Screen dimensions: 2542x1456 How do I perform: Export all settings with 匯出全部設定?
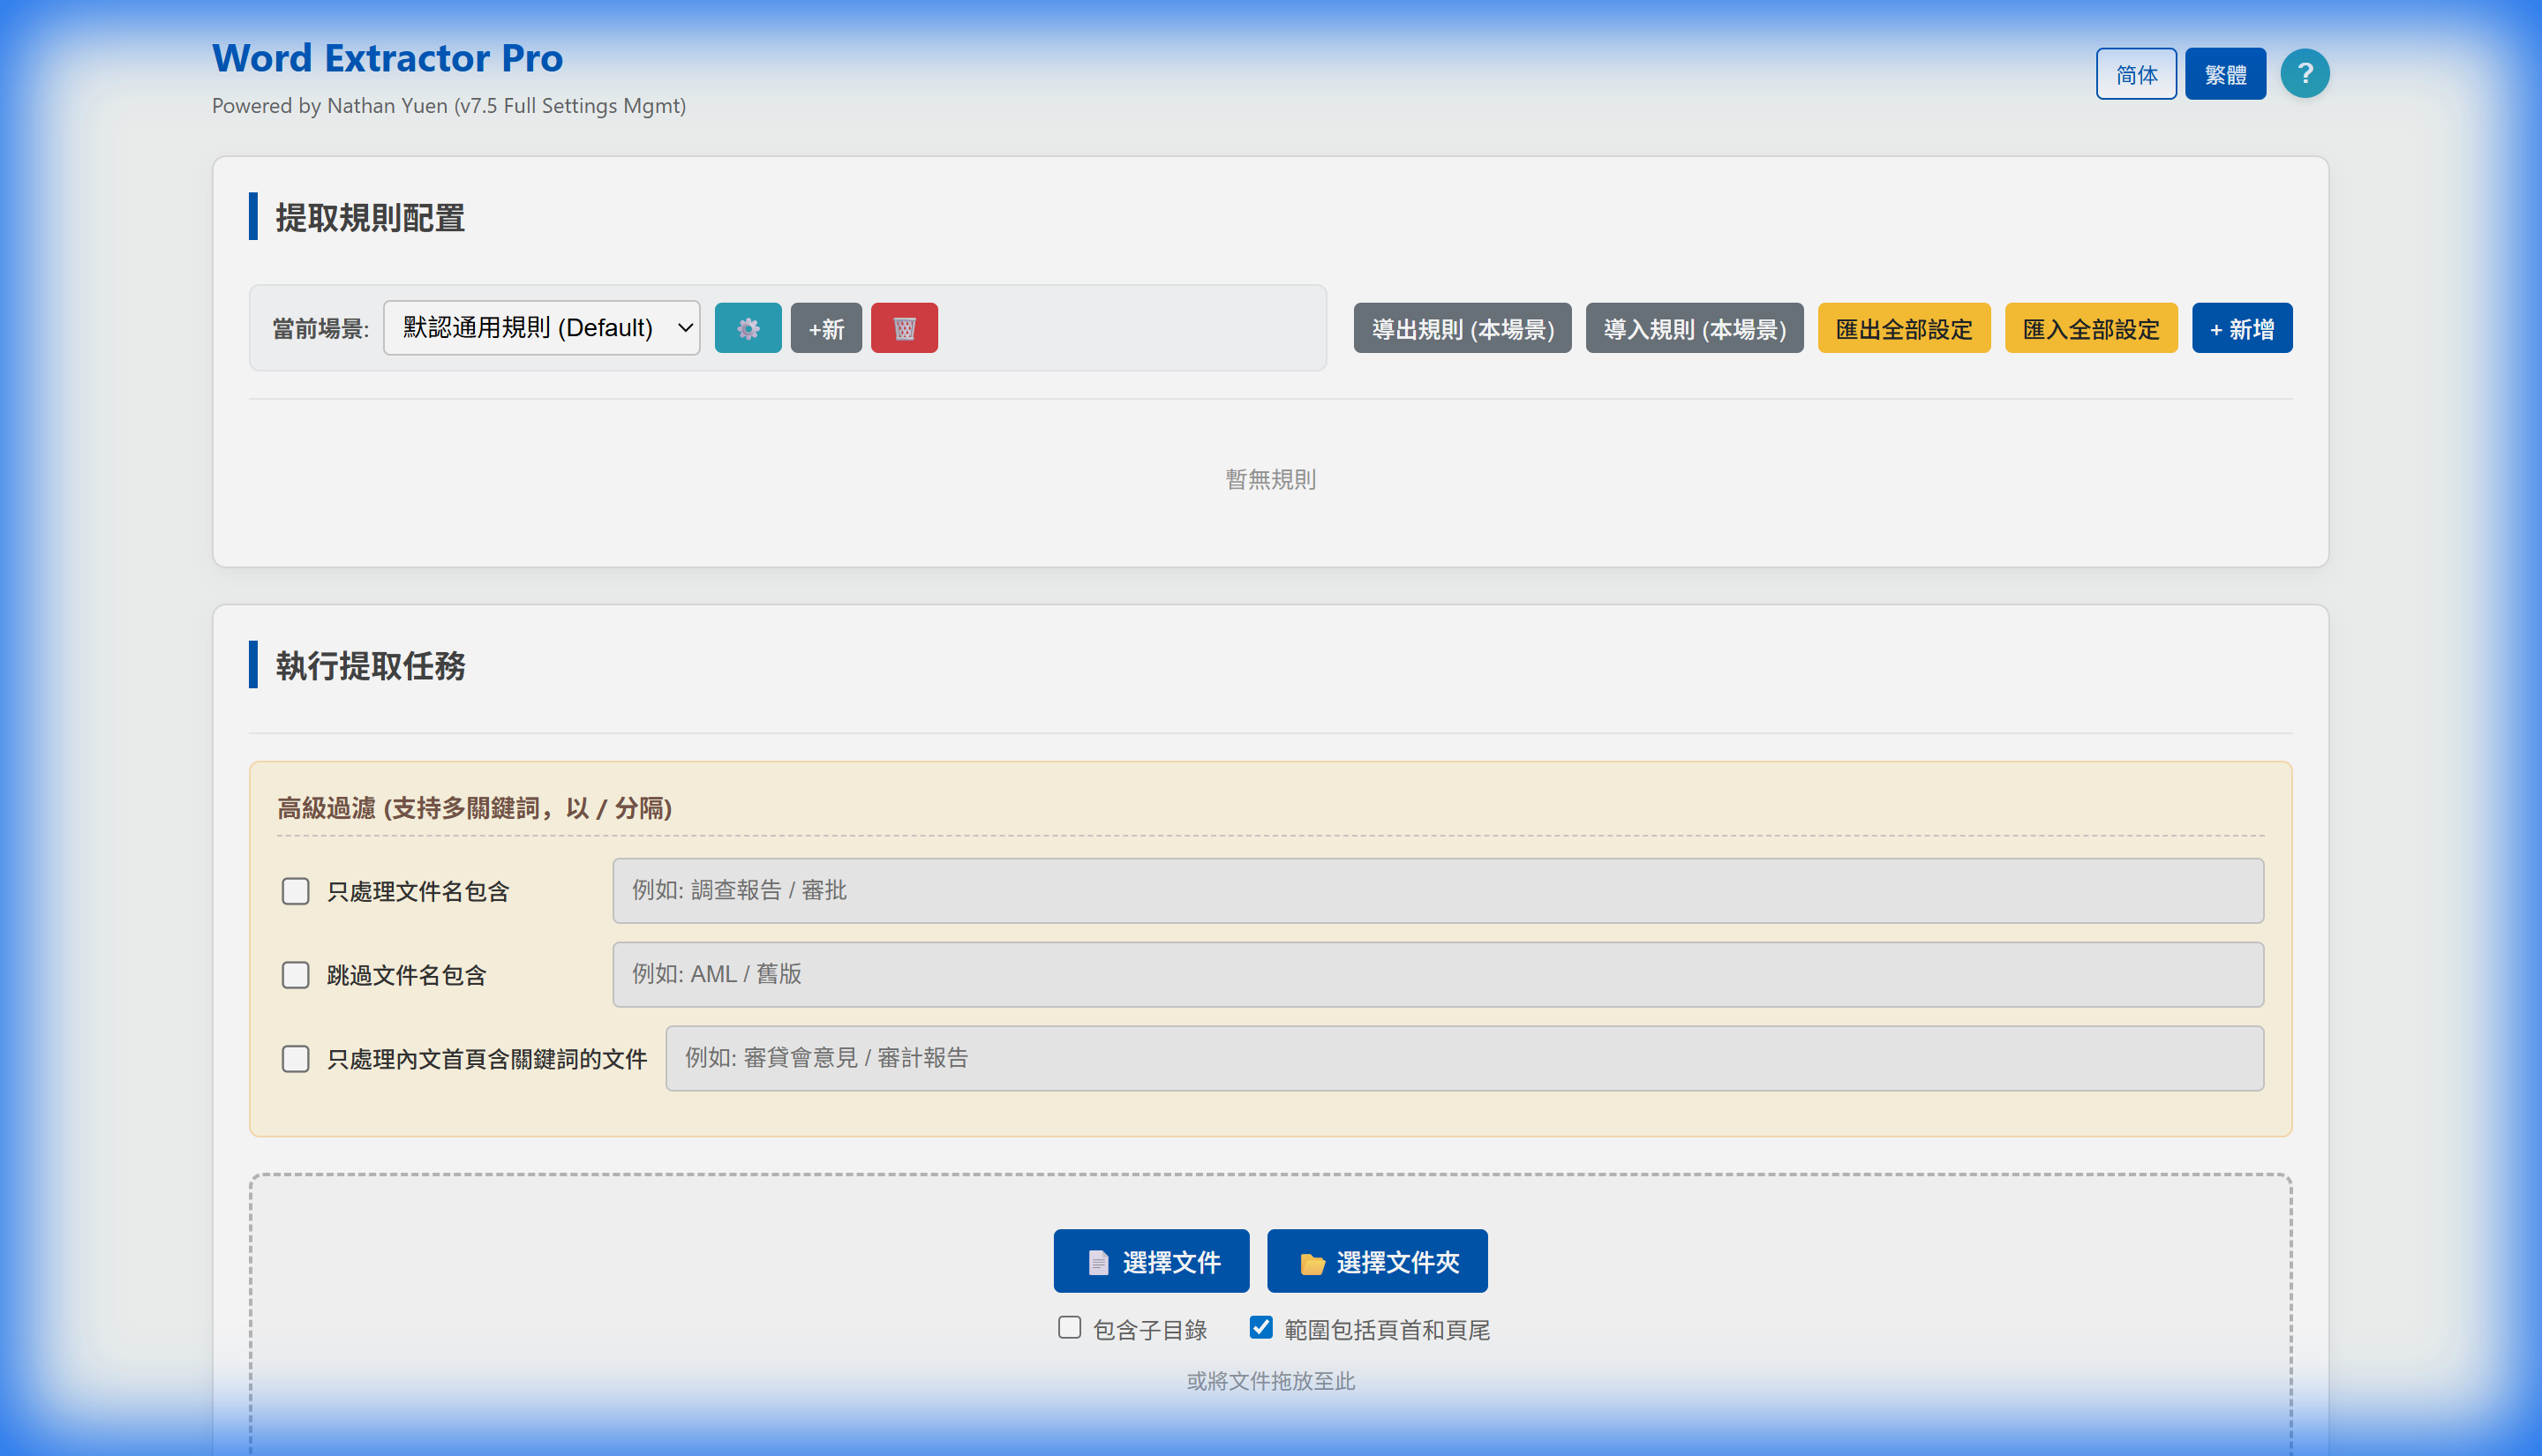(x=1903, y=327)
